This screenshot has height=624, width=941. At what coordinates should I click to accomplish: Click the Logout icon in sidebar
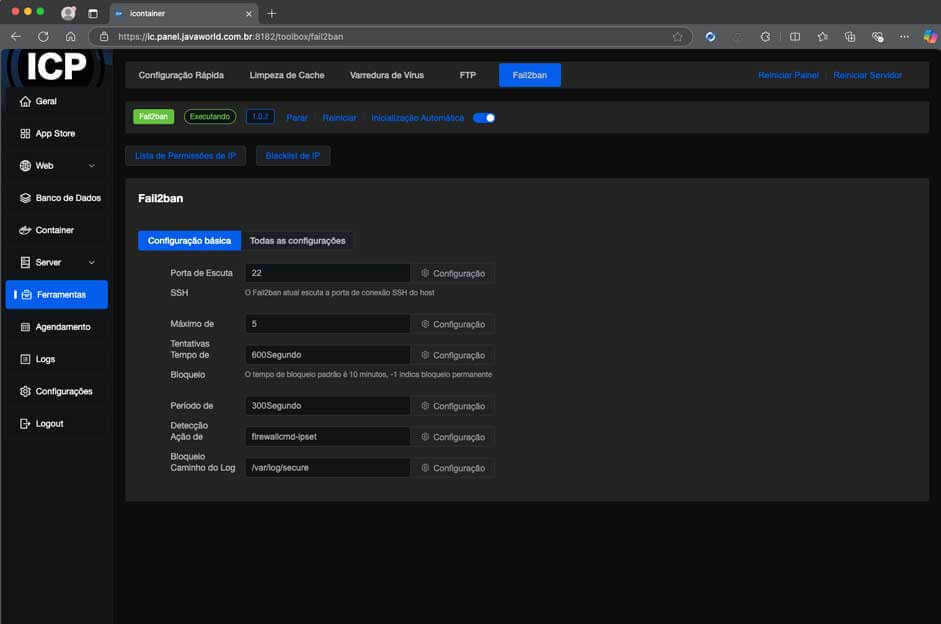pyautogui.click(x=25, y=424)
